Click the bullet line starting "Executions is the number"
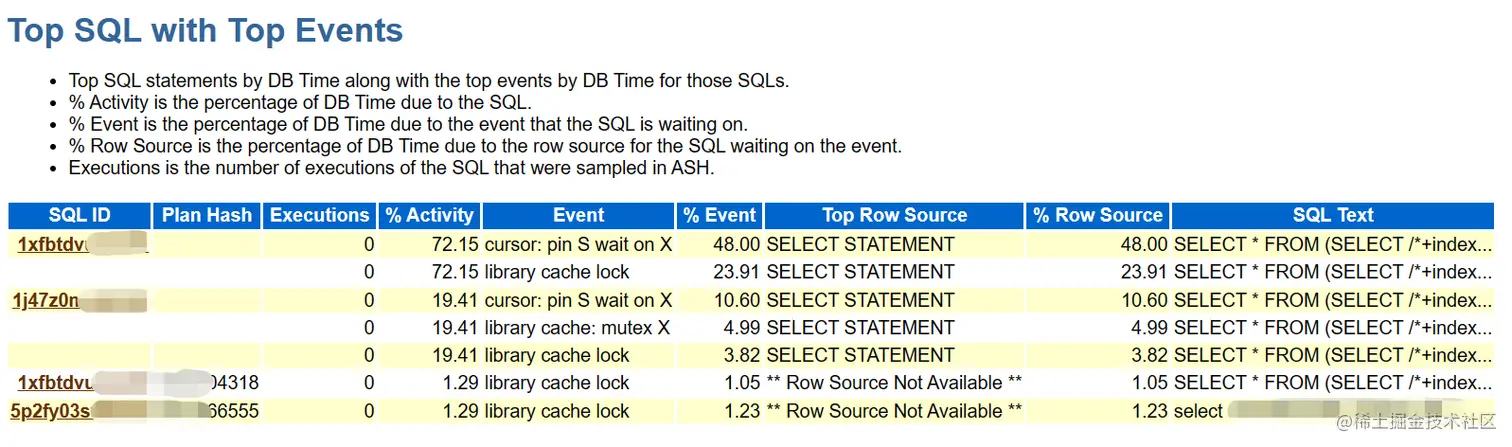 tap(391, 167)
